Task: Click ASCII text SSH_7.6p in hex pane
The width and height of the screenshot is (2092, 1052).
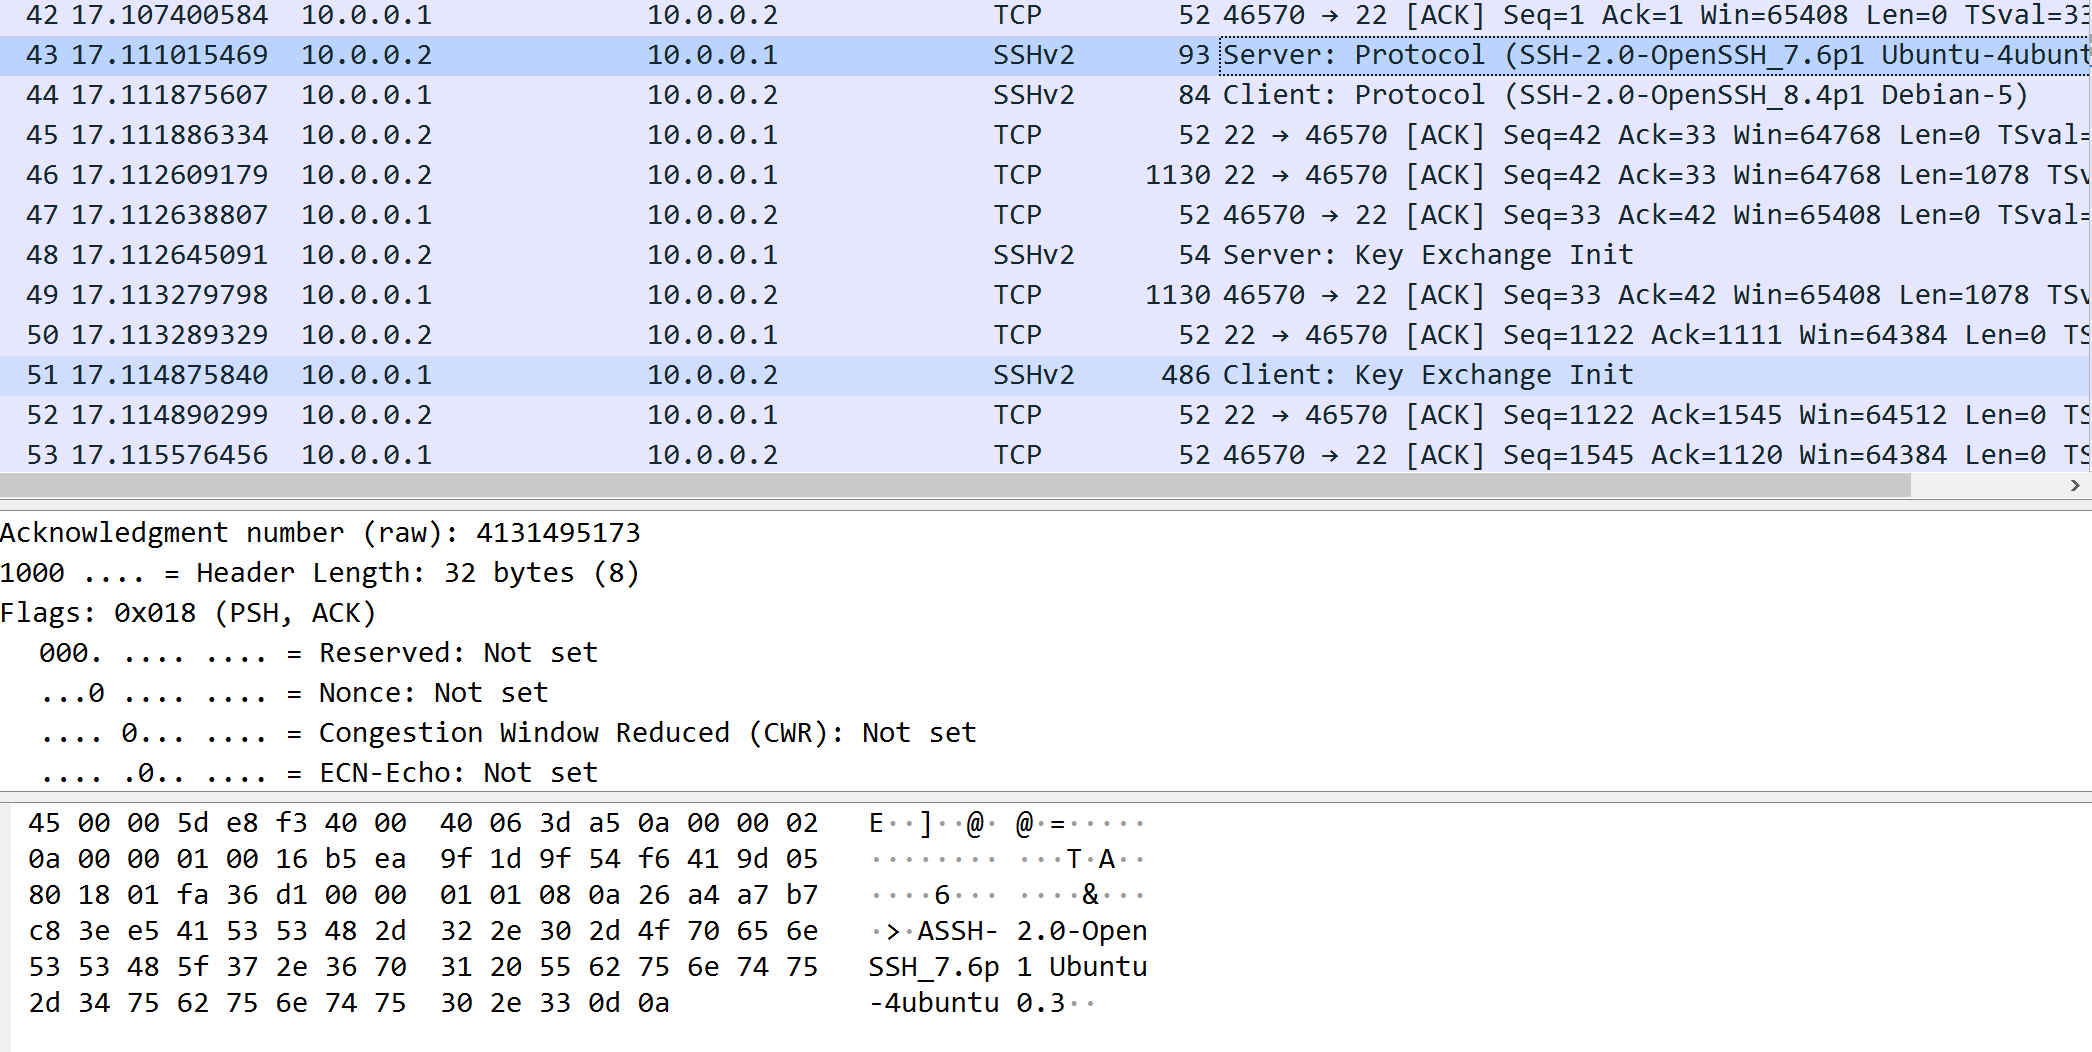Action: click(x=934, y=967)
